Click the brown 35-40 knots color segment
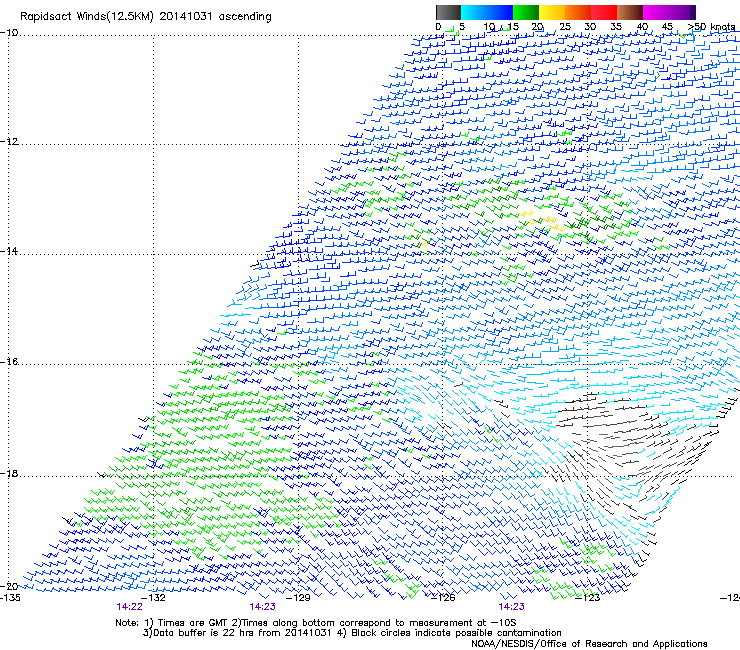This screenshot has height=650, width=740. (630, 12)
